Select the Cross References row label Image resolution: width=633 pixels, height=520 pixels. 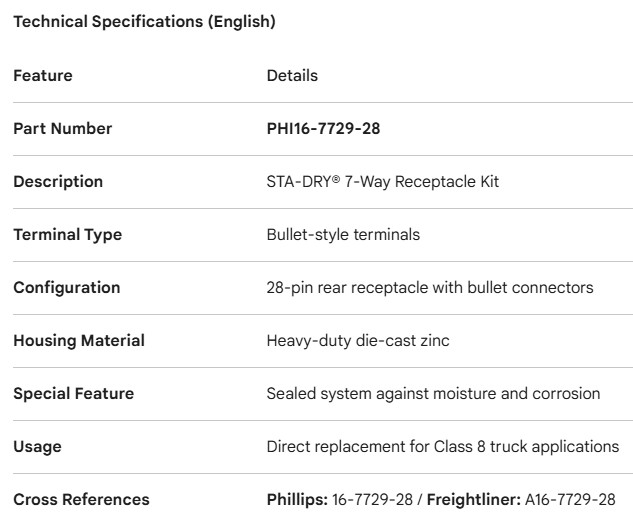pos(81,499)
